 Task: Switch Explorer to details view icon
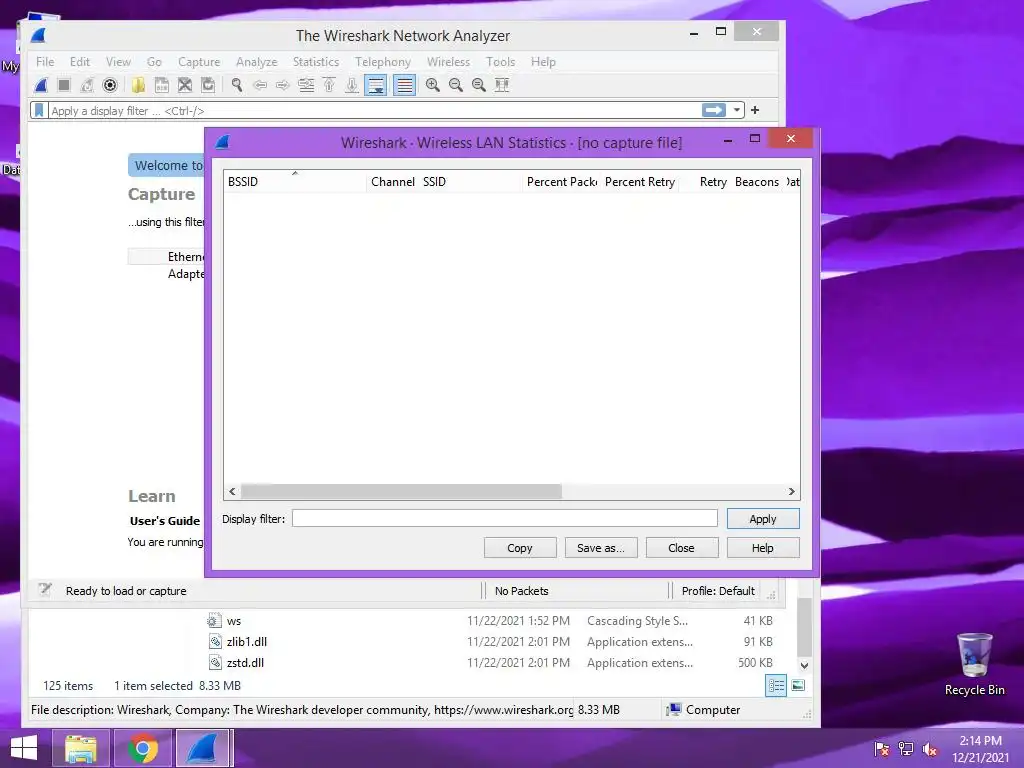tap(776, 686)
